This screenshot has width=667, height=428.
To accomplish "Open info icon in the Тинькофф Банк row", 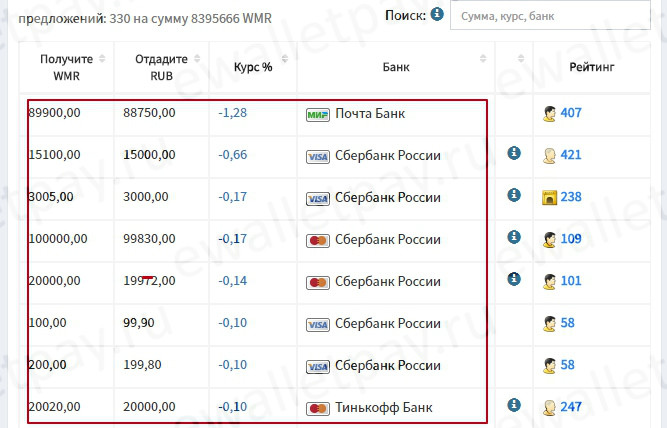I will click(514, 405).
